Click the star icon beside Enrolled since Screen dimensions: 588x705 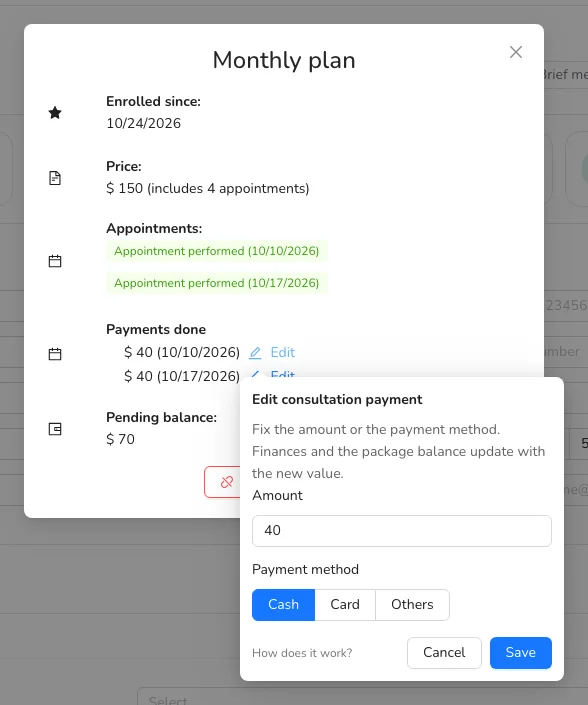55,112
